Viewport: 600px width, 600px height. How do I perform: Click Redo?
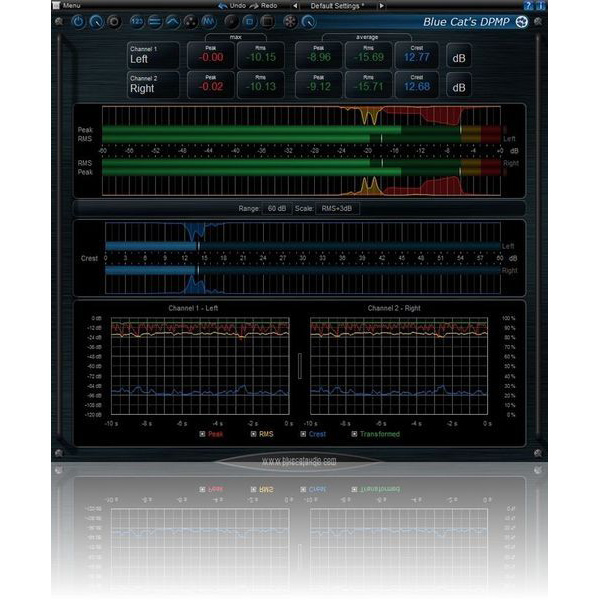tap(264, 6)
